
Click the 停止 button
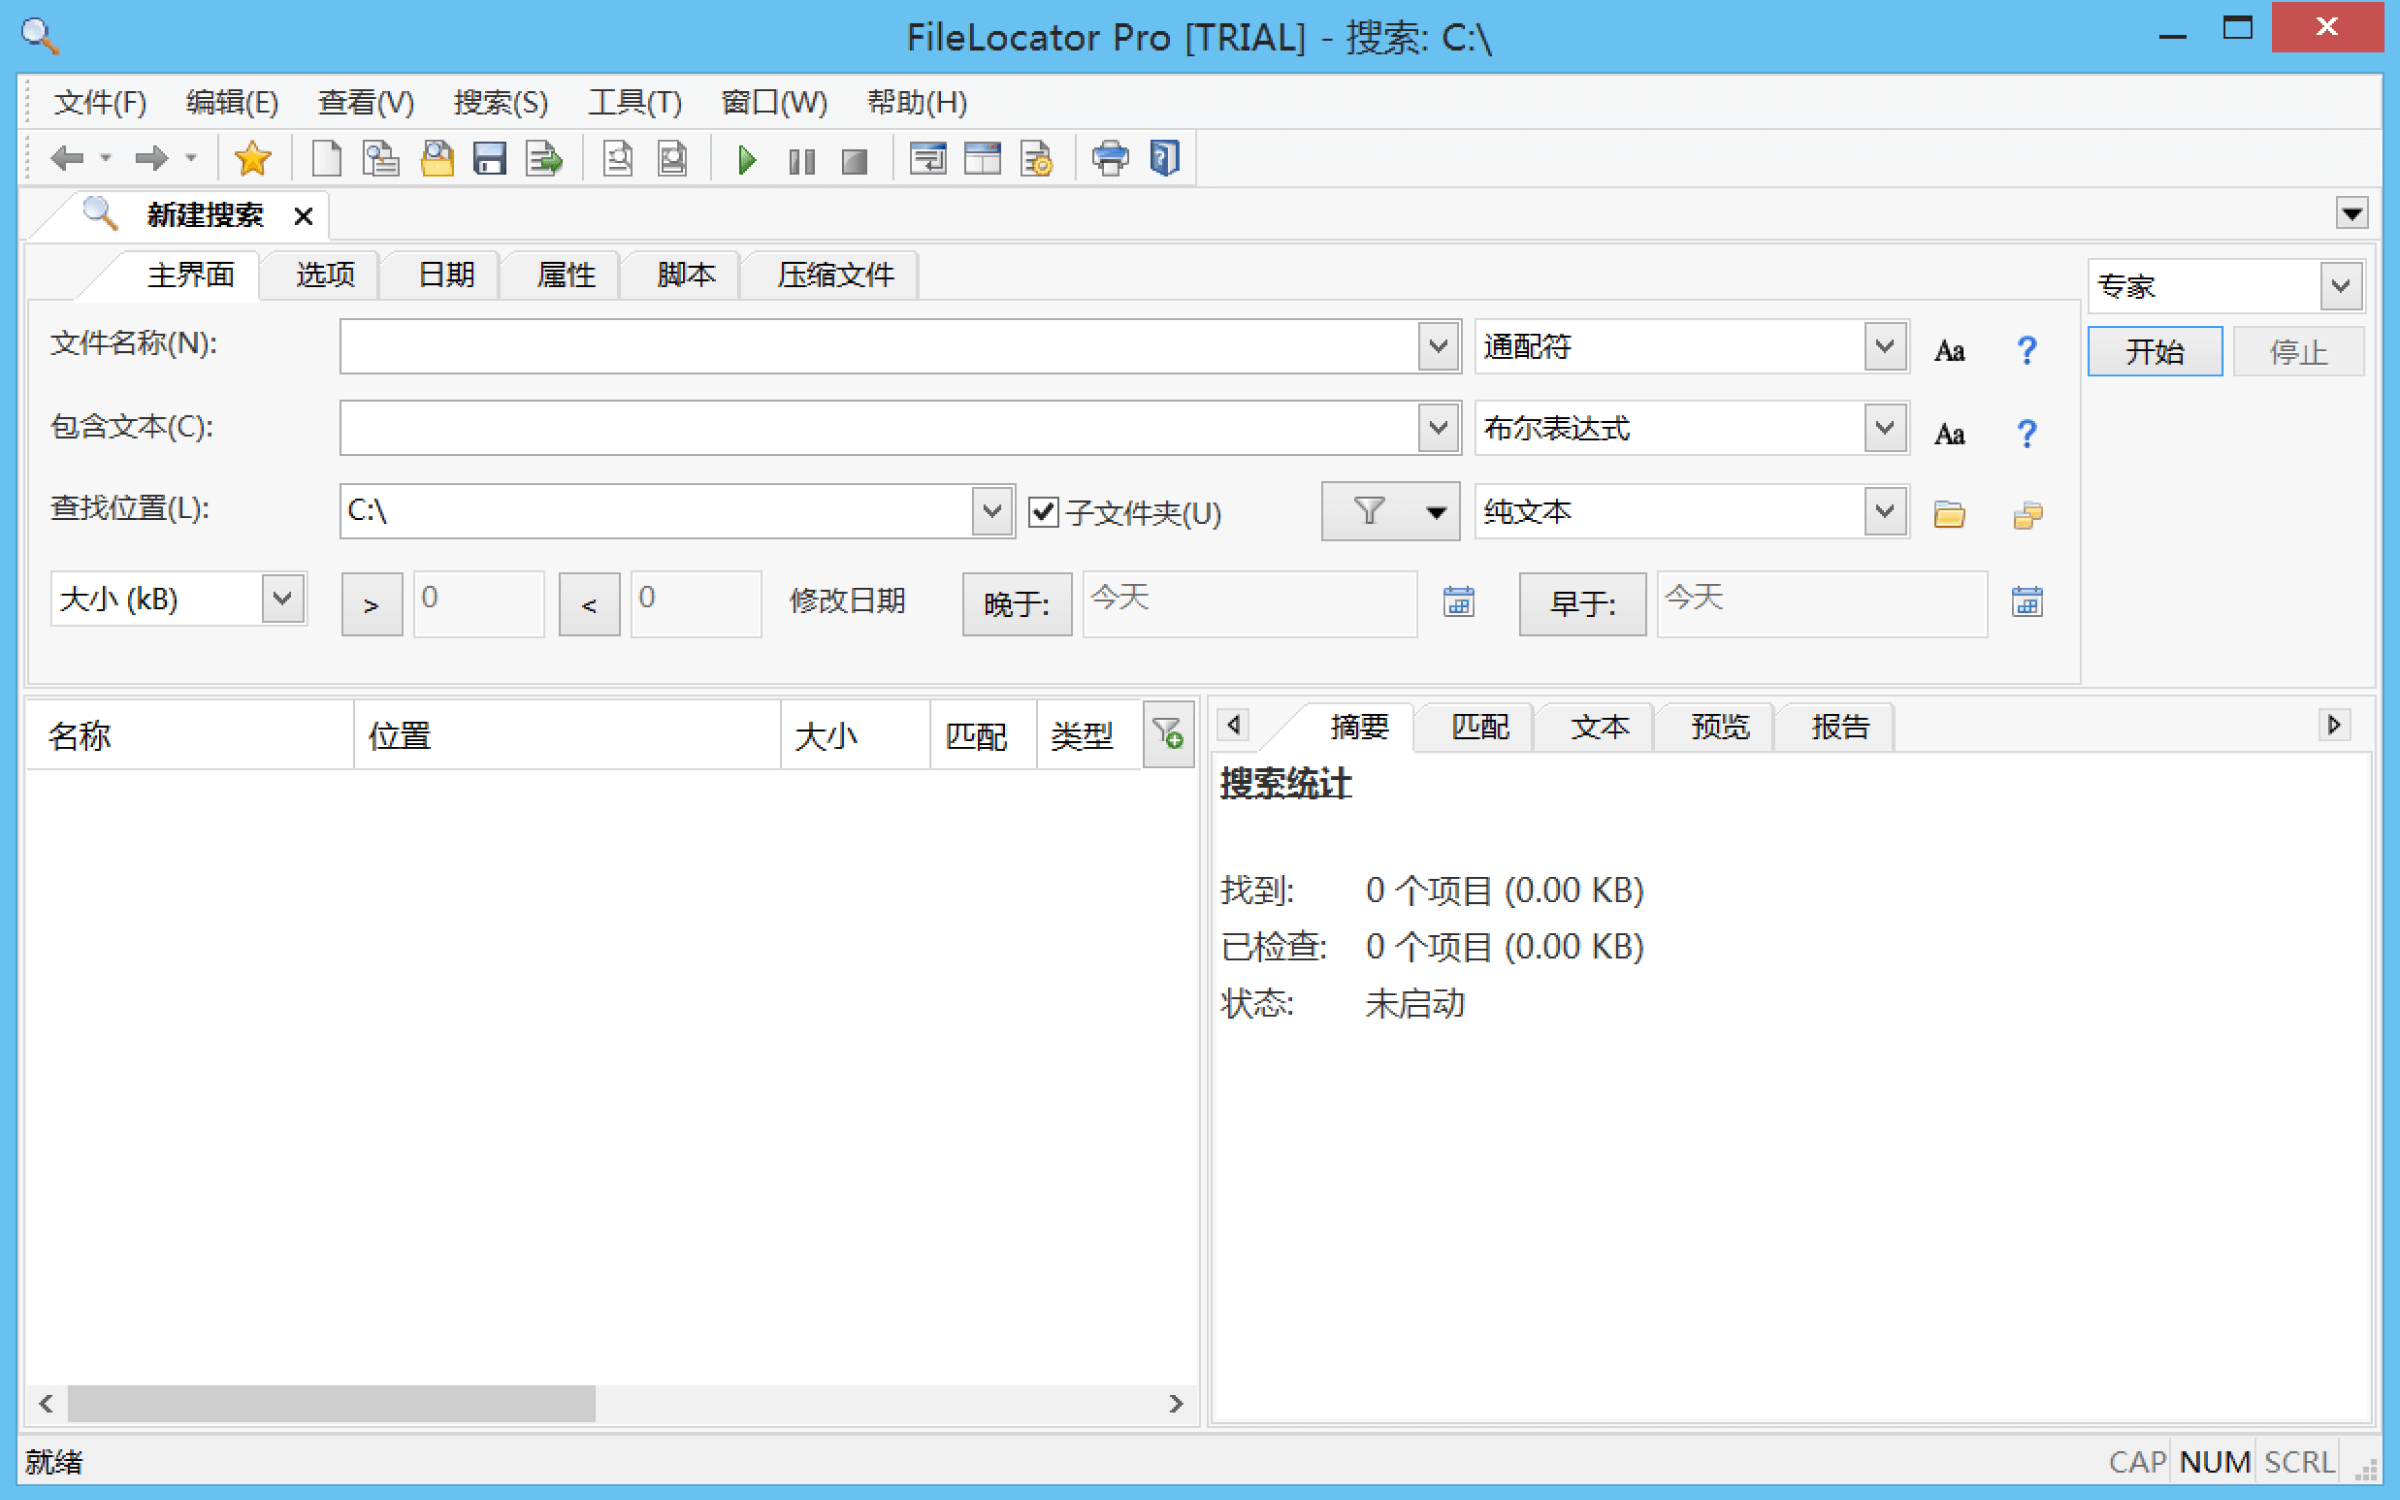click(2298, 351)
